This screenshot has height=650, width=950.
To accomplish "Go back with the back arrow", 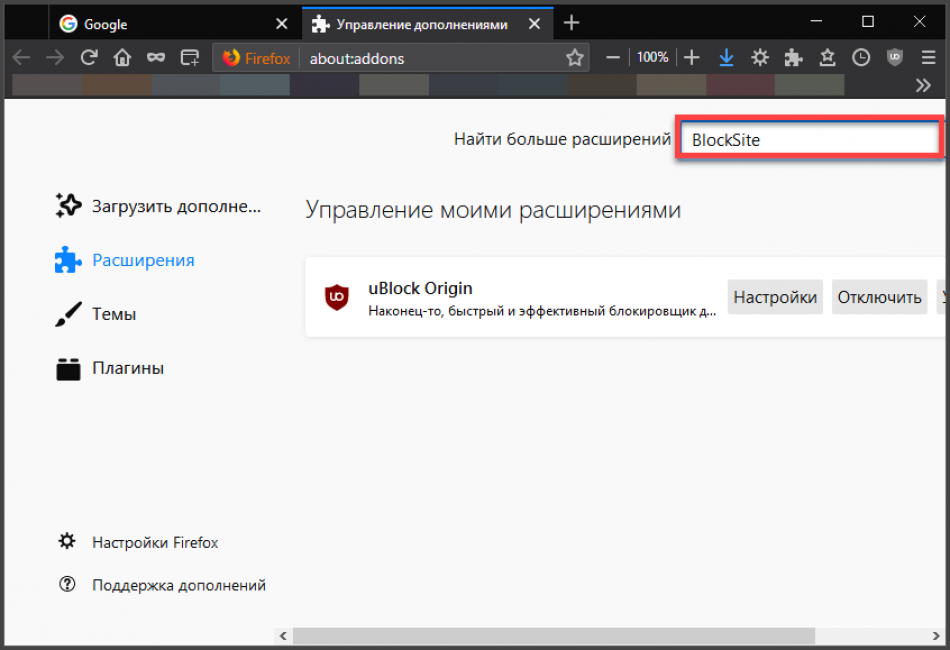I will click(x=21, y=58).
